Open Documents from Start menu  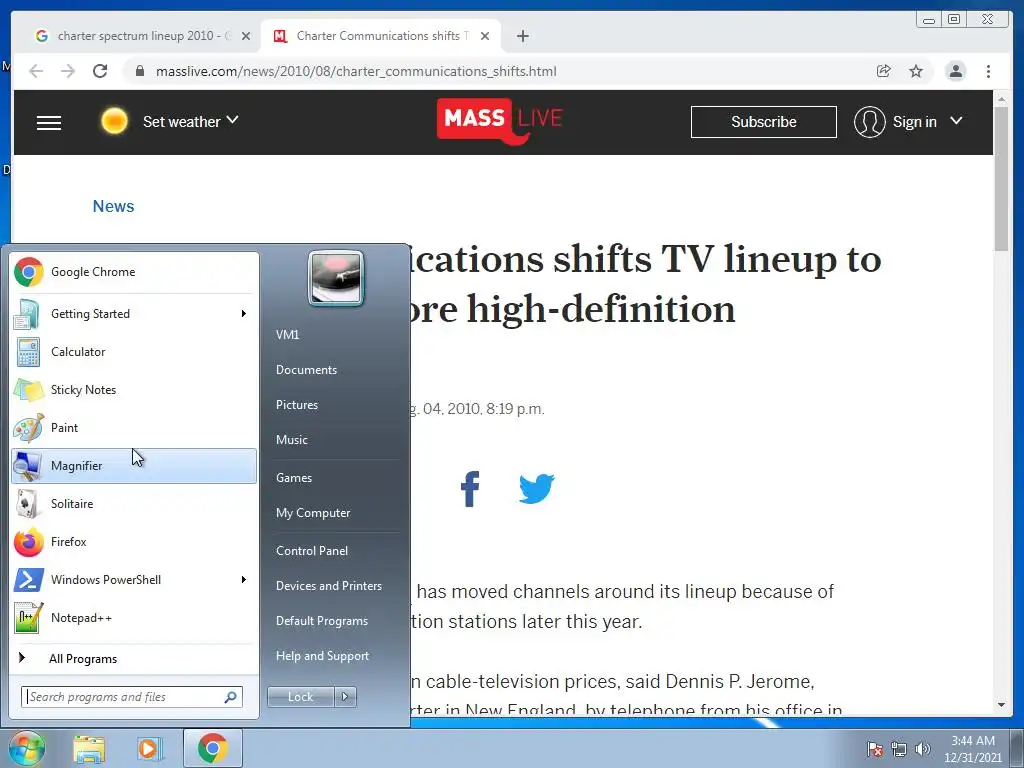[306, 370]
